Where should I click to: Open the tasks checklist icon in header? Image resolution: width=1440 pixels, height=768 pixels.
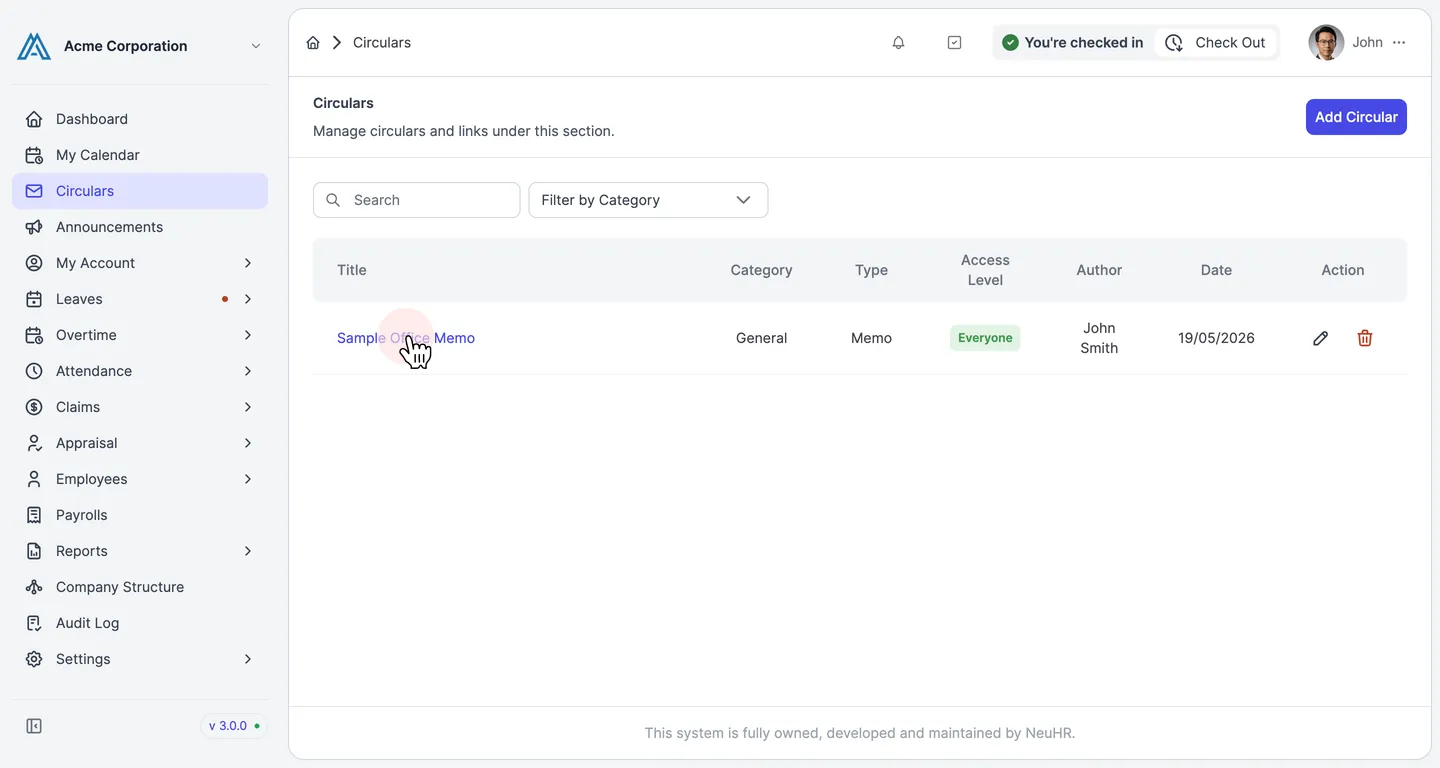coord(954,43)
